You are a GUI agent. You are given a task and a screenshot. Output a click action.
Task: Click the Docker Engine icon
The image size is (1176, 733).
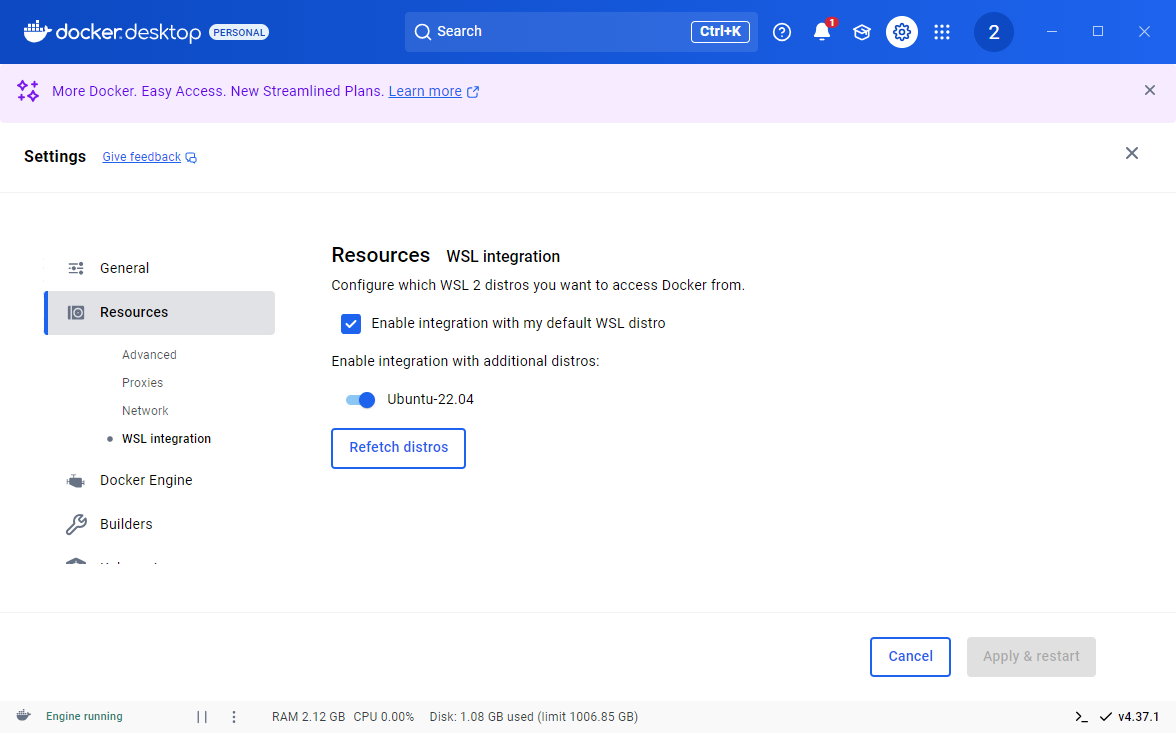[76, 481]
